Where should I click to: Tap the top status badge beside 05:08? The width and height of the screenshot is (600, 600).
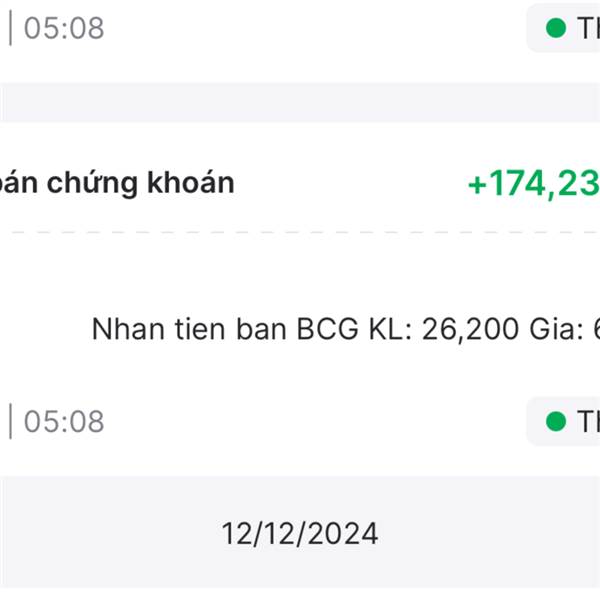point(565,28)
